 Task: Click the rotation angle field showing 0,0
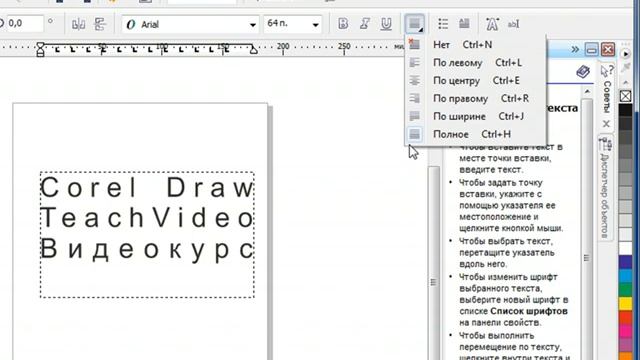[24, 23]
